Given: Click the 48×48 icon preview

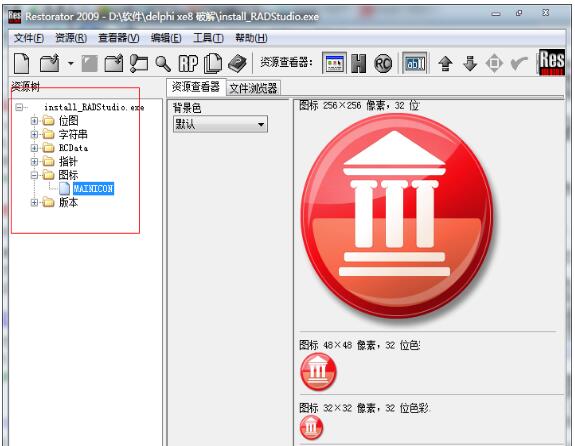Looking at the screenshot, I should tap(318, 372).
